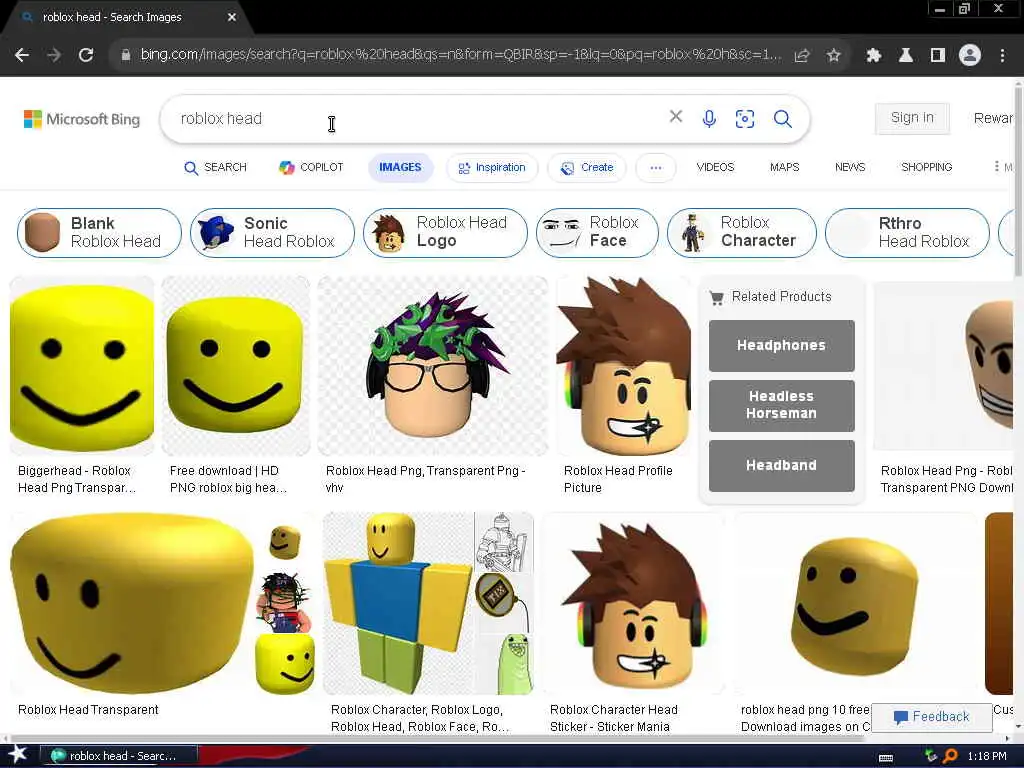Switch to the NEWS tab
Image resolution: width=1024 pixels, height=768 pixels.
coord(850,168)
